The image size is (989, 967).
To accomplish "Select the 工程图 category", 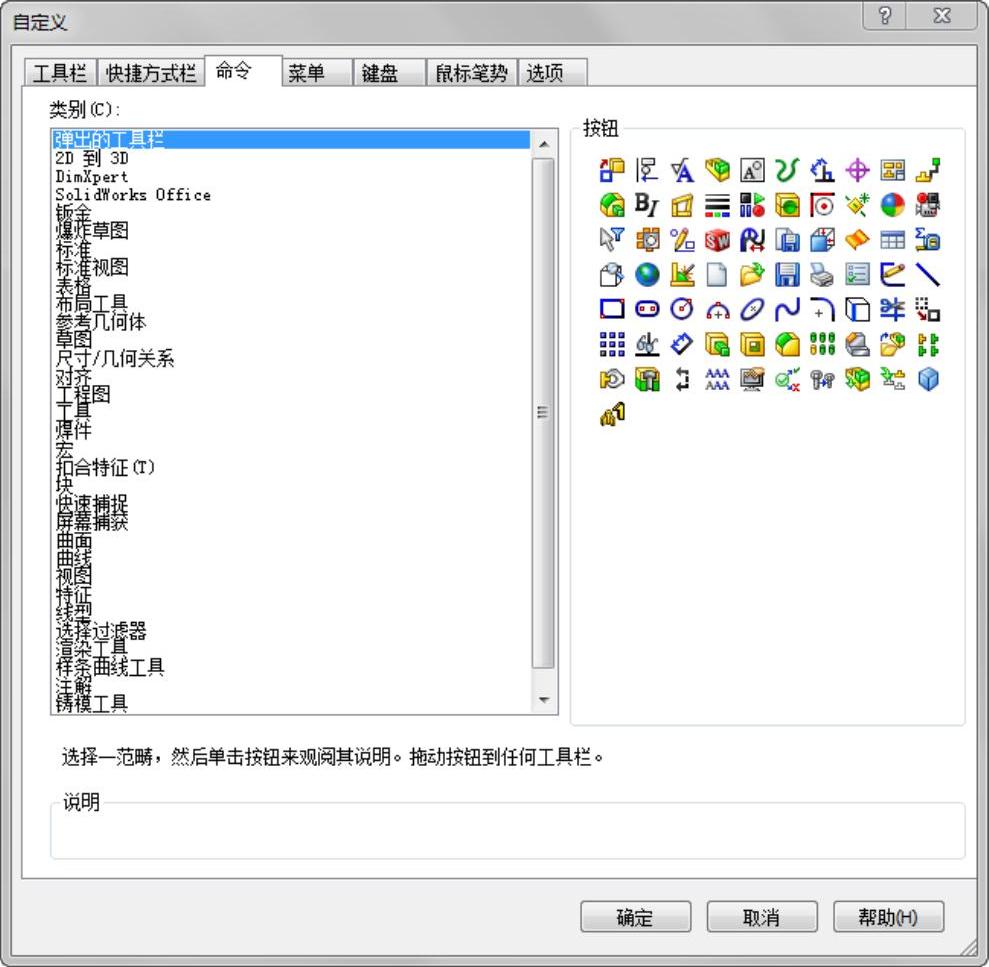I will pos(291,394).
